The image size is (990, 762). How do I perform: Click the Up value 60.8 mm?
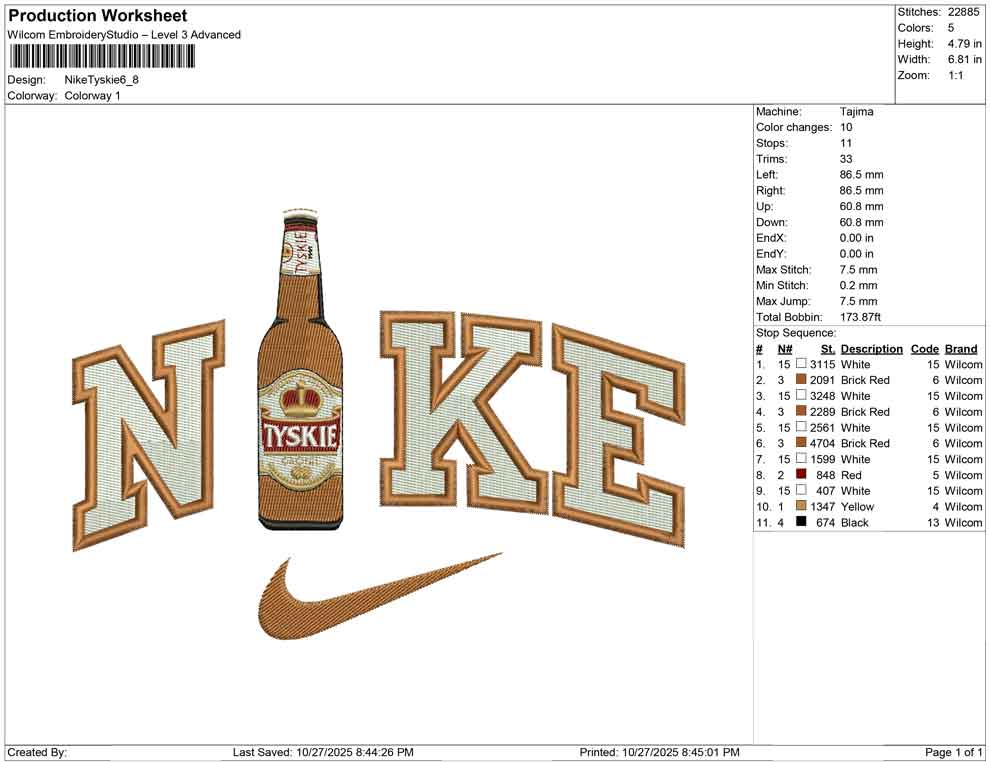(861, 206)
